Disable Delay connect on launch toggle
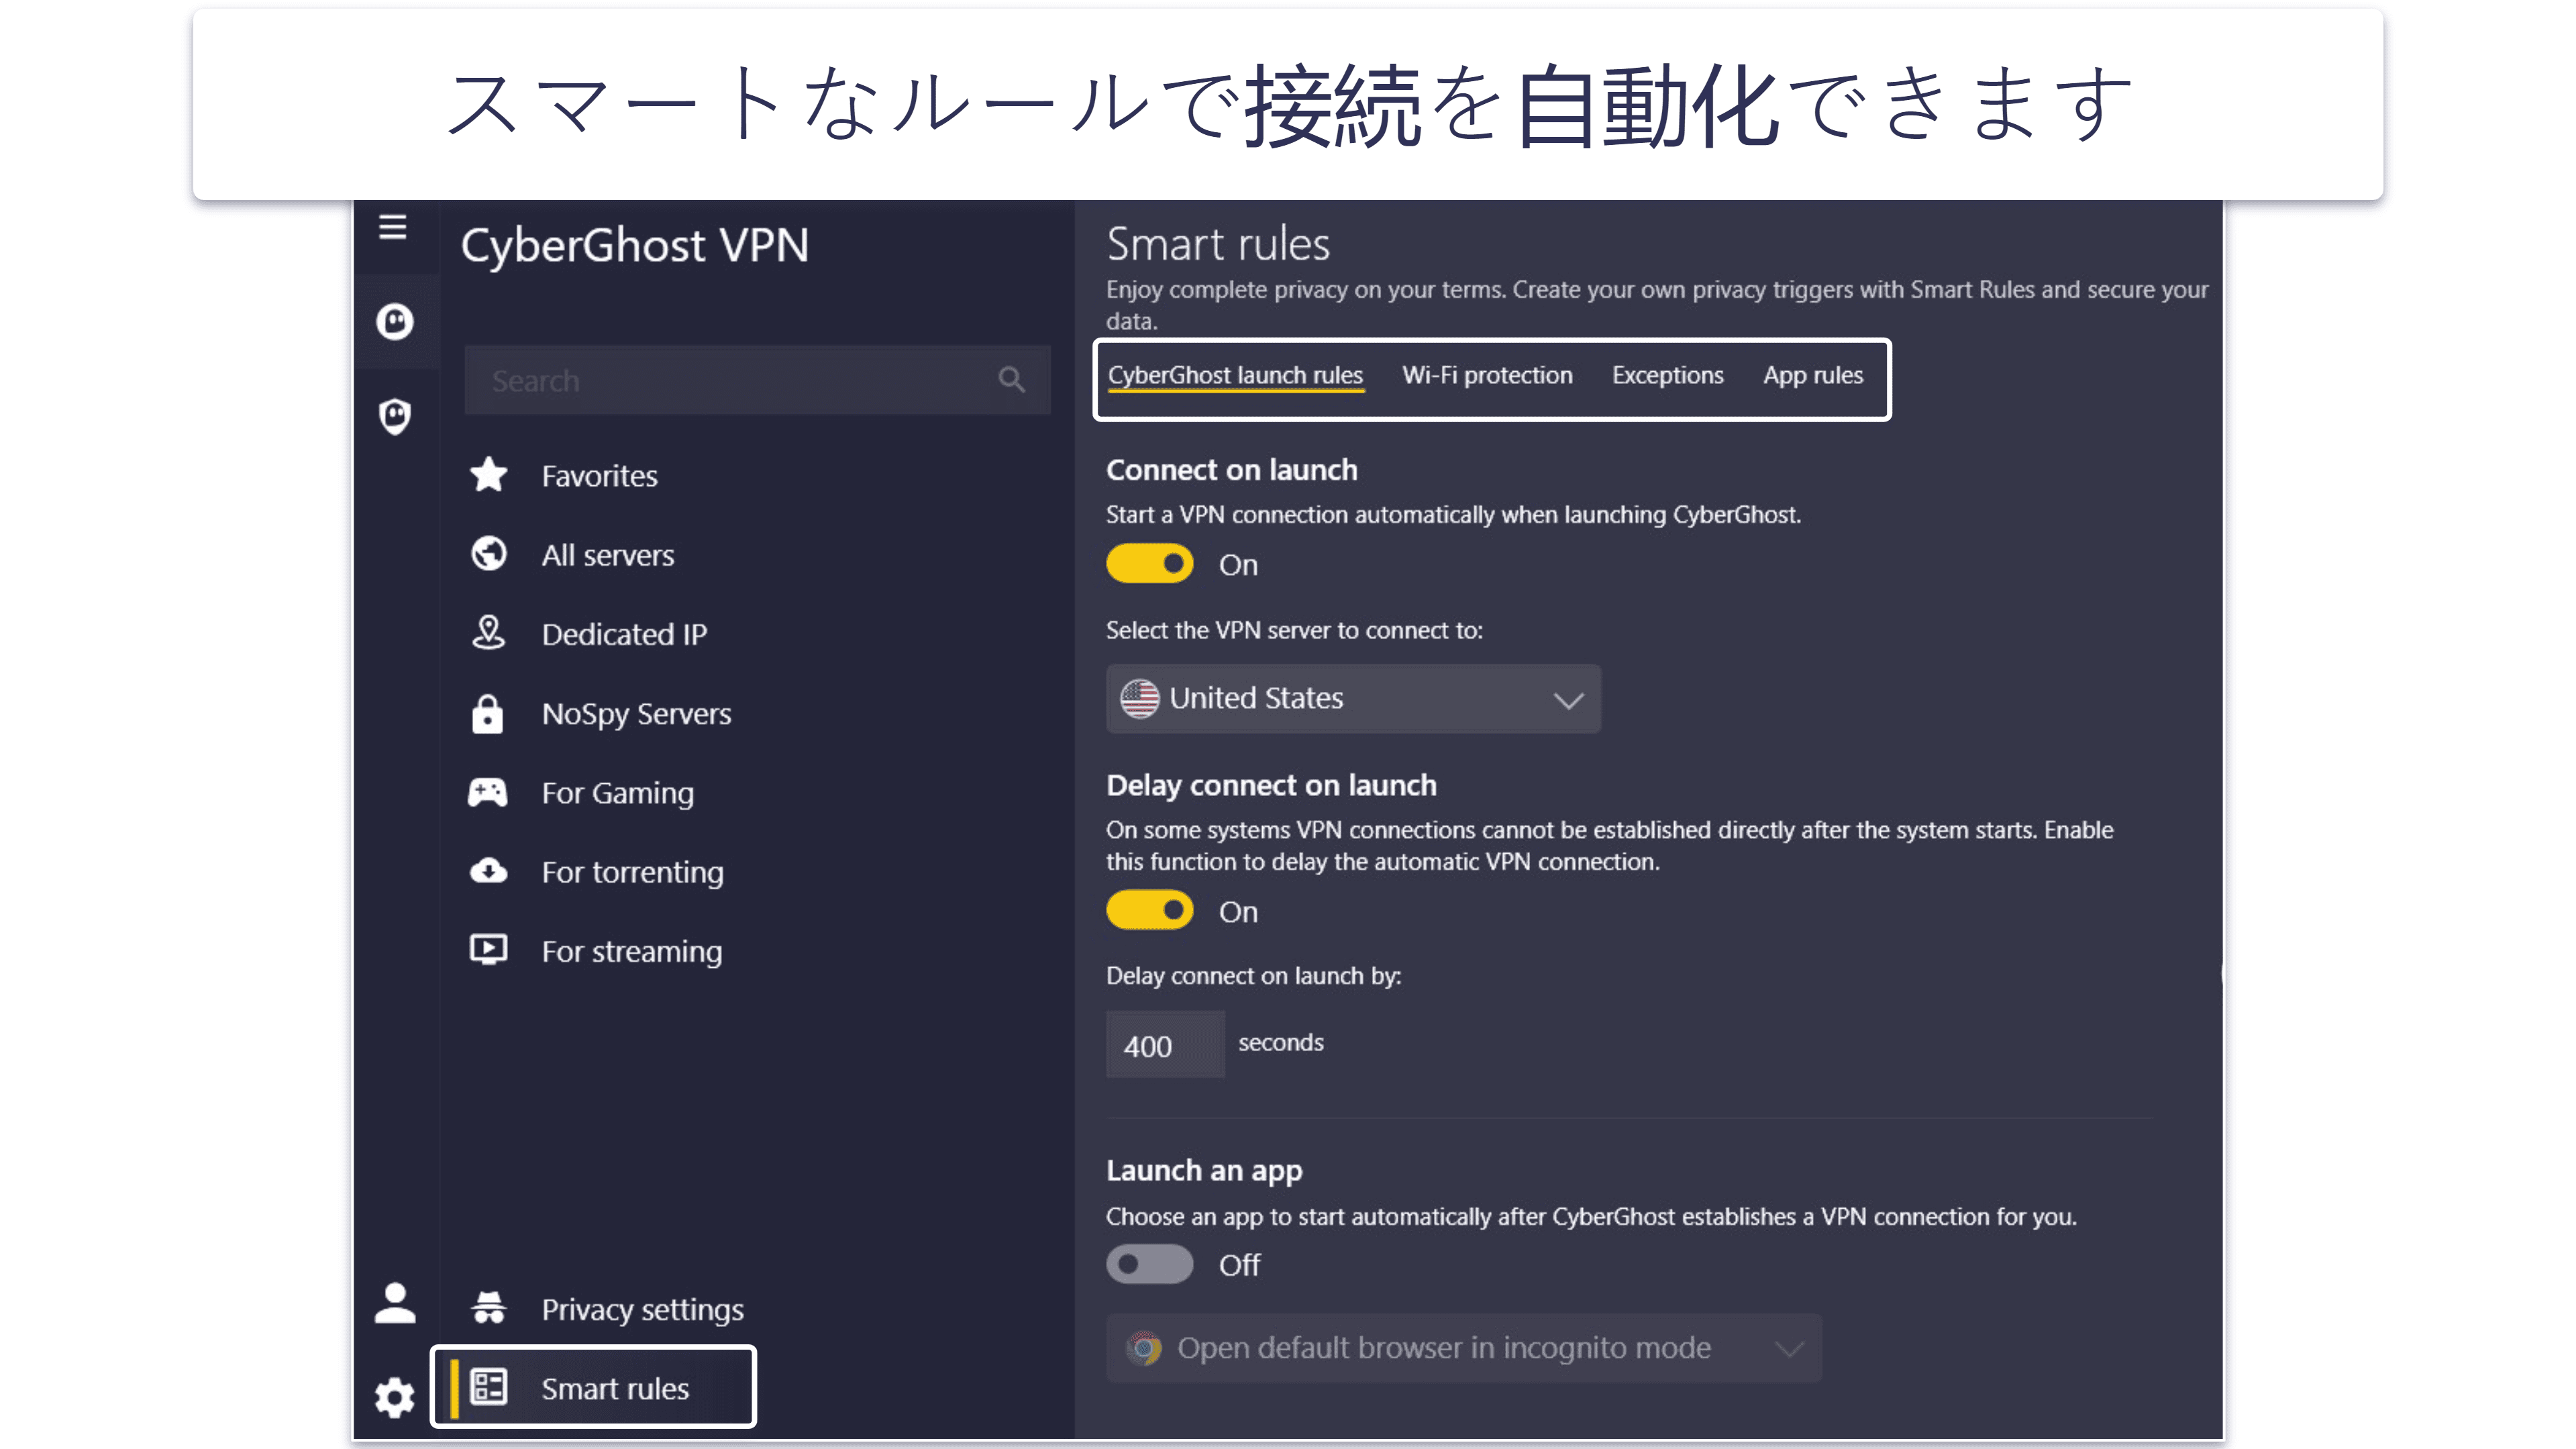The width and height of the screenshot is (2576, 1449). pos(1150,911)
